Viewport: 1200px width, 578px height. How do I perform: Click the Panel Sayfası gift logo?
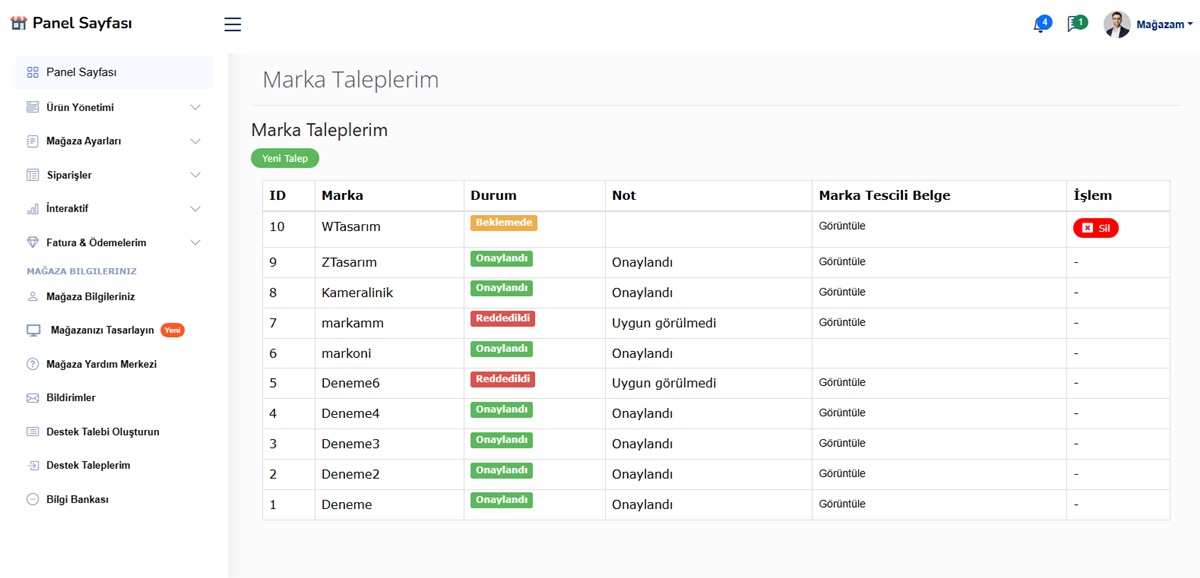[x=18, y=23]
